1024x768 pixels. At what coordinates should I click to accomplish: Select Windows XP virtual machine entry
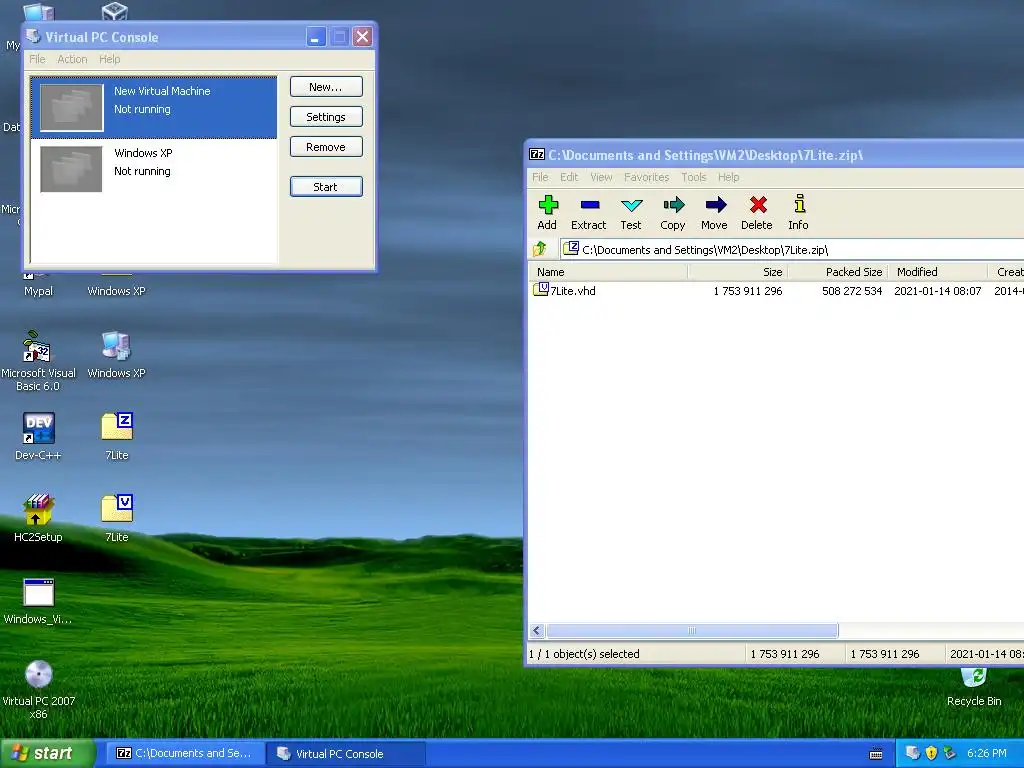tap(153, 169)
